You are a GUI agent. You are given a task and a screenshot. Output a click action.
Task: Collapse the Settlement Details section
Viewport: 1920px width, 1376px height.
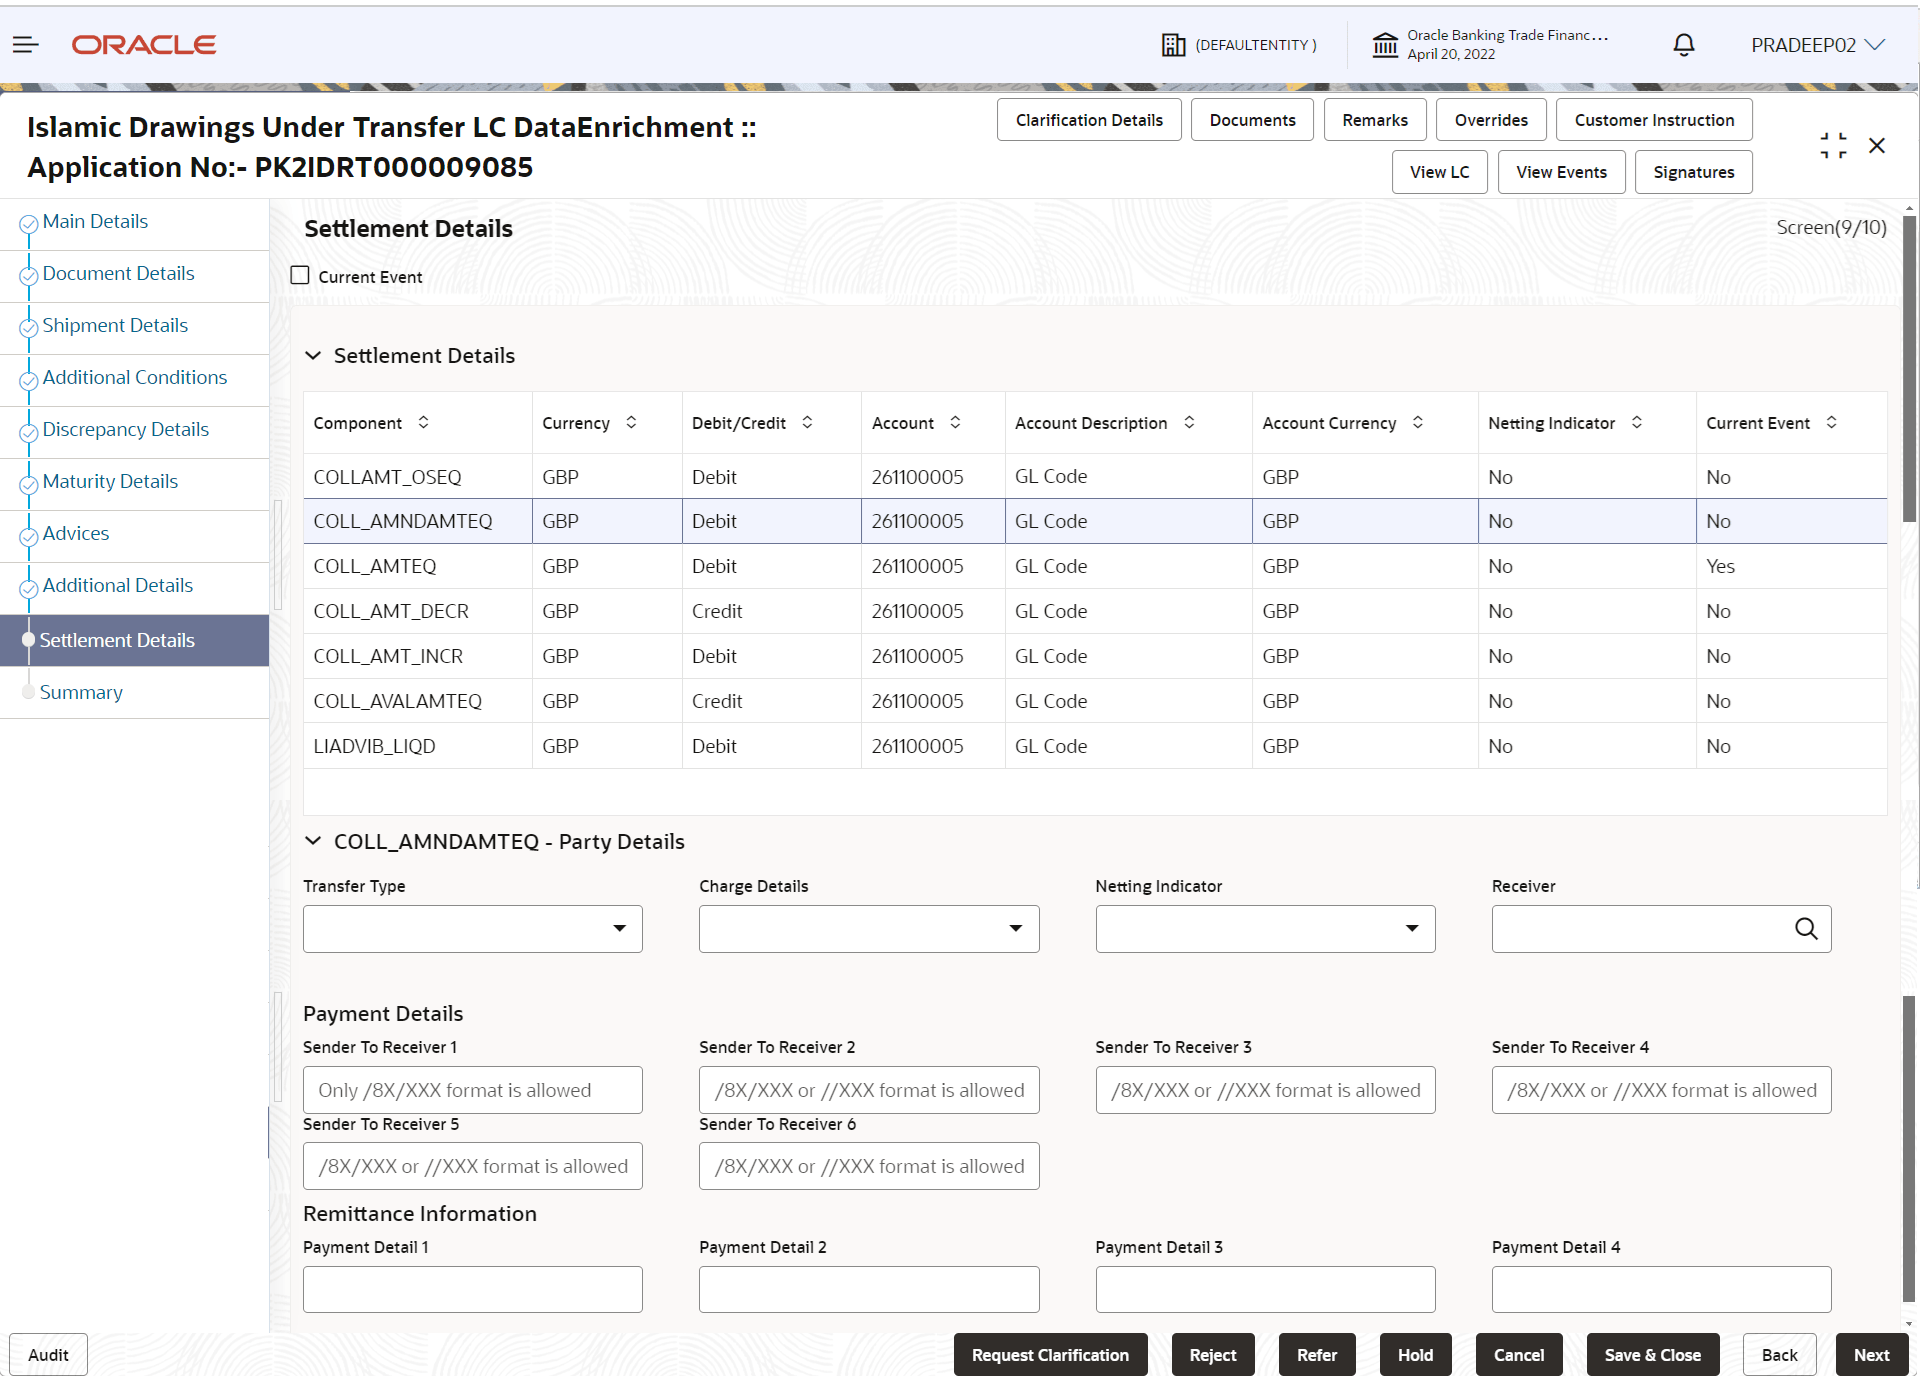pyautogui.click(x=313, y=356)
